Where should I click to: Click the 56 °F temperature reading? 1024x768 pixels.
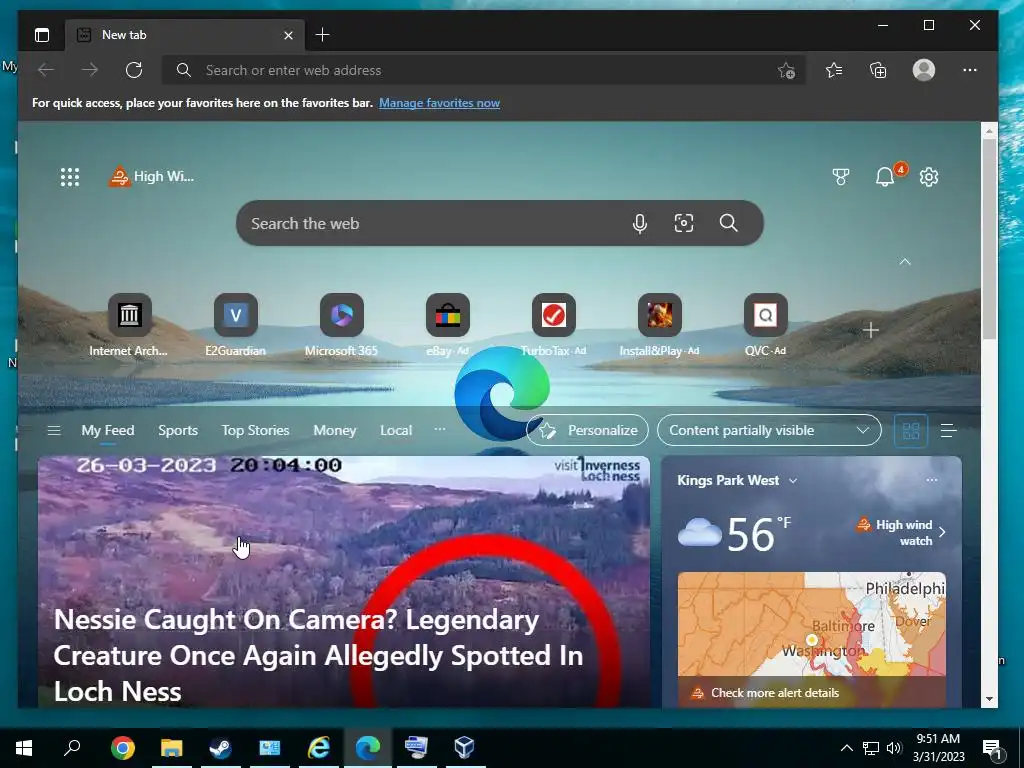coord(758,534)
